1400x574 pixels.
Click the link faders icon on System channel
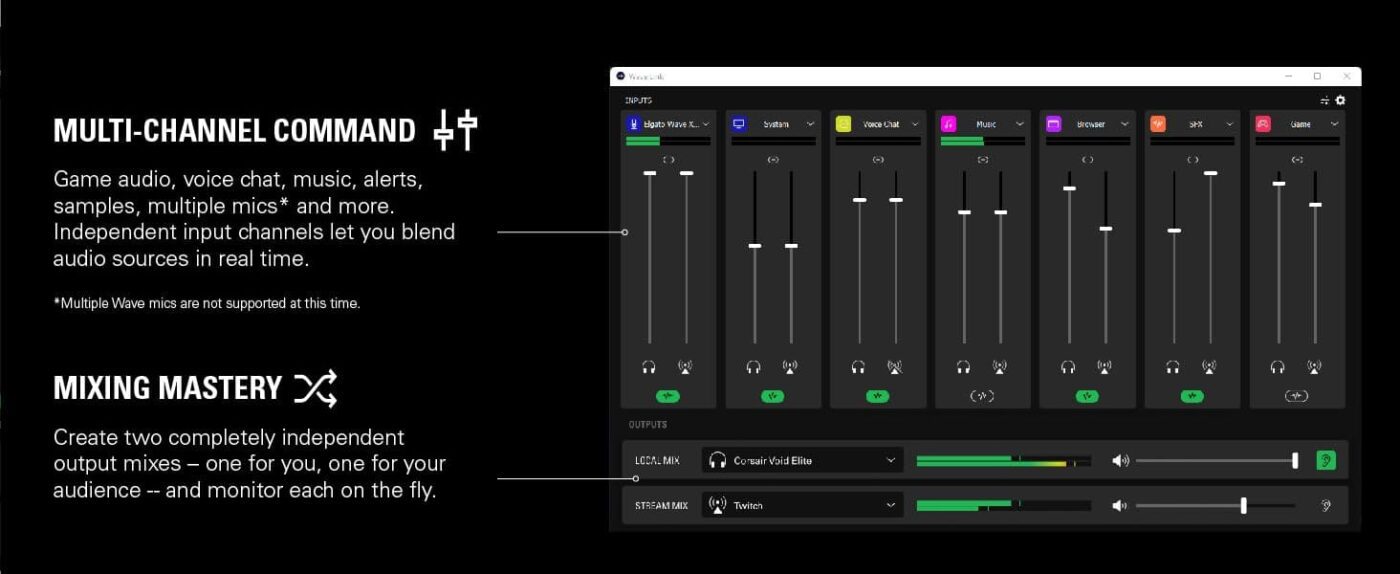click(773, 160)
